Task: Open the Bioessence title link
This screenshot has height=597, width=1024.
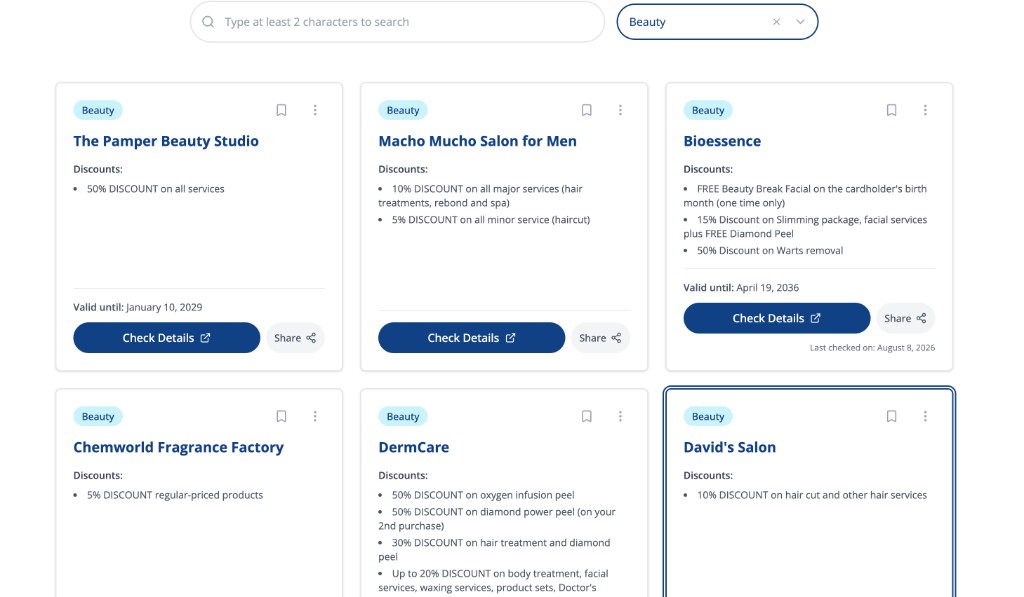Action: tap(722, 141)
